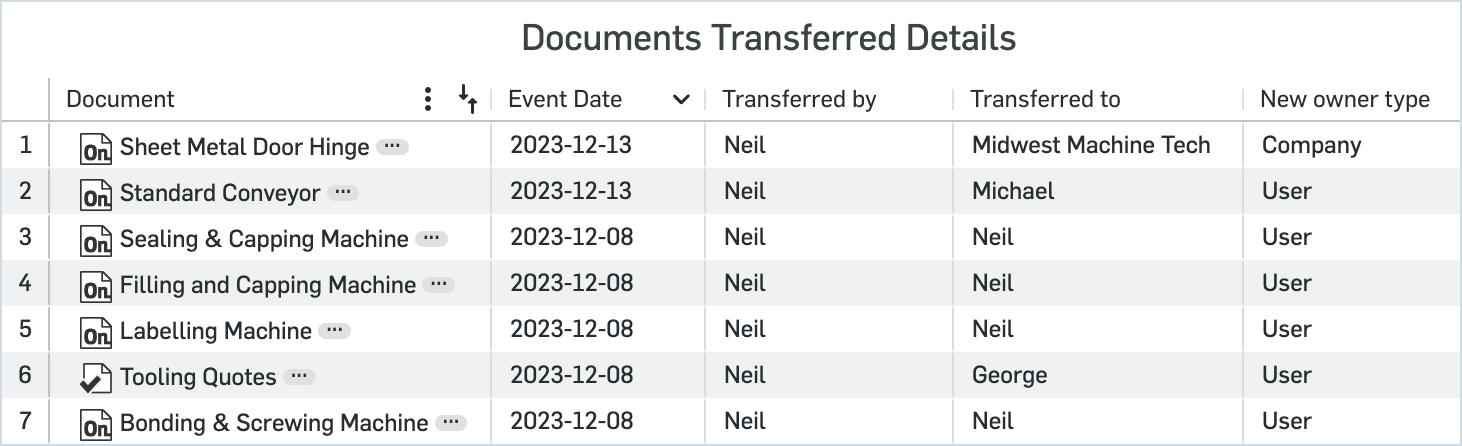Screen dimensions: 1462x446
Task: Open the Labelling Machine document link
Action: (x=215, y=331)
